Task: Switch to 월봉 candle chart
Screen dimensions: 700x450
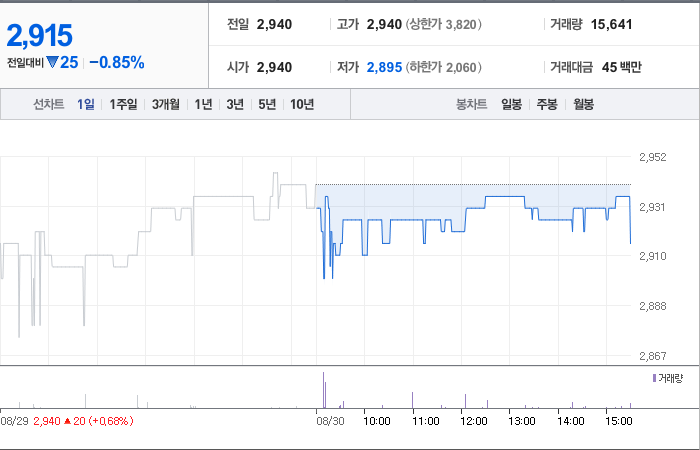Action: [x=583, y=104]
